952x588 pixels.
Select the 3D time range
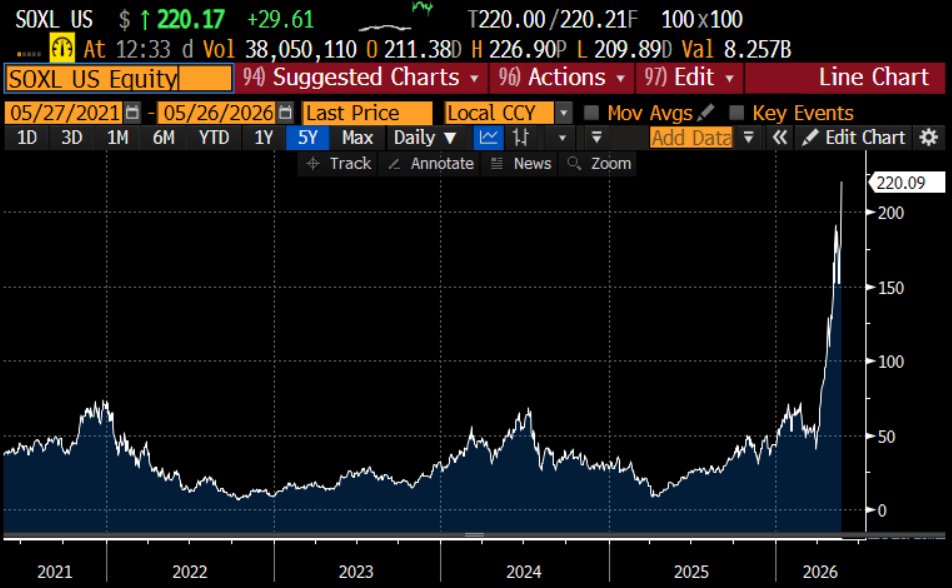tap(72, 138)
